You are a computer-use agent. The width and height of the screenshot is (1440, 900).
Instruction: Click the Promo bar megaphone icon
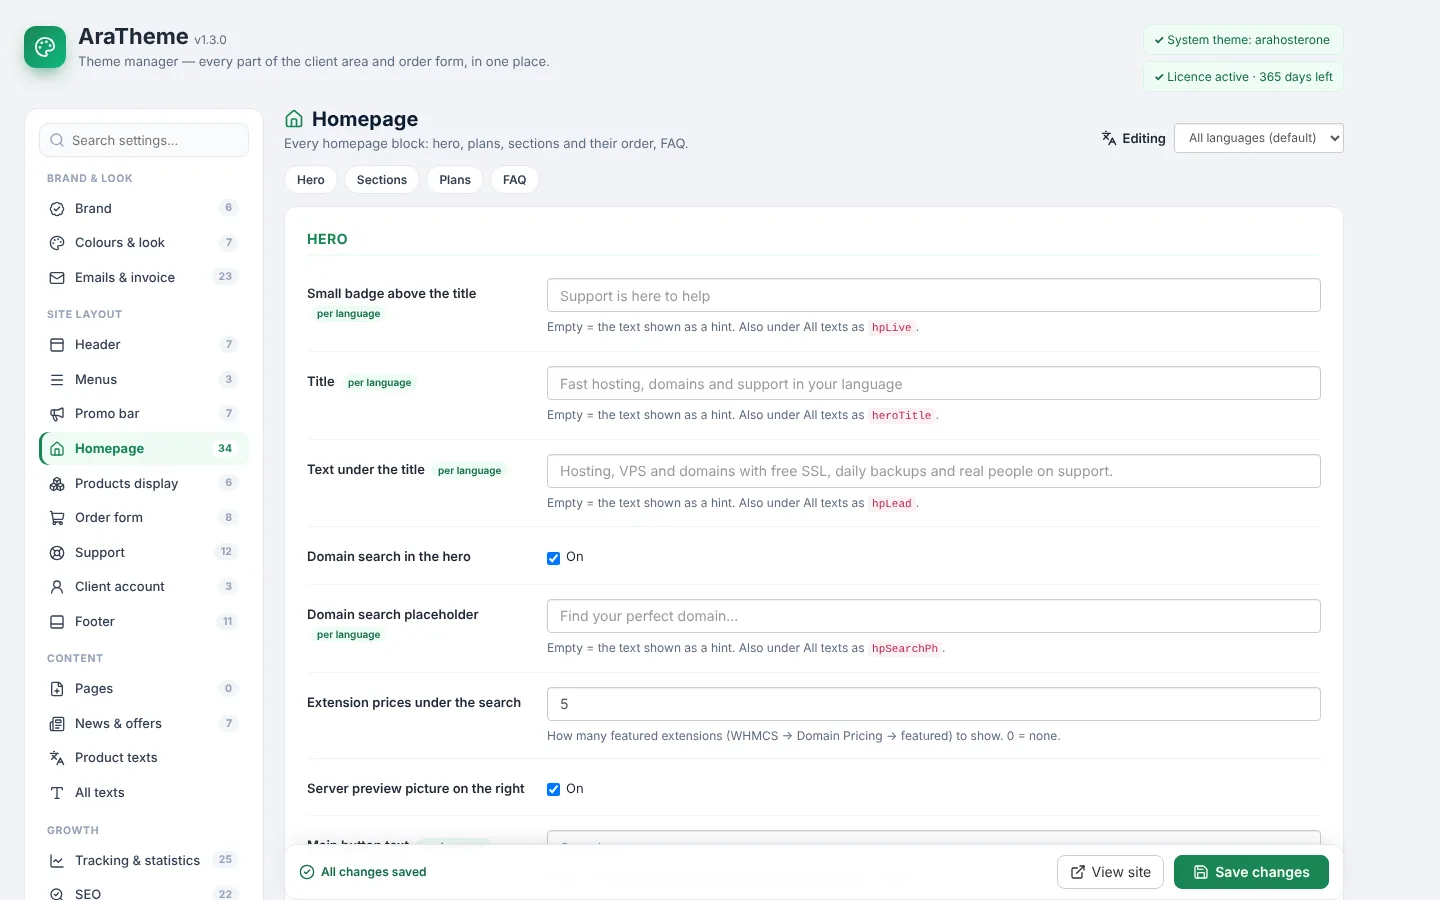click(57, 414)
